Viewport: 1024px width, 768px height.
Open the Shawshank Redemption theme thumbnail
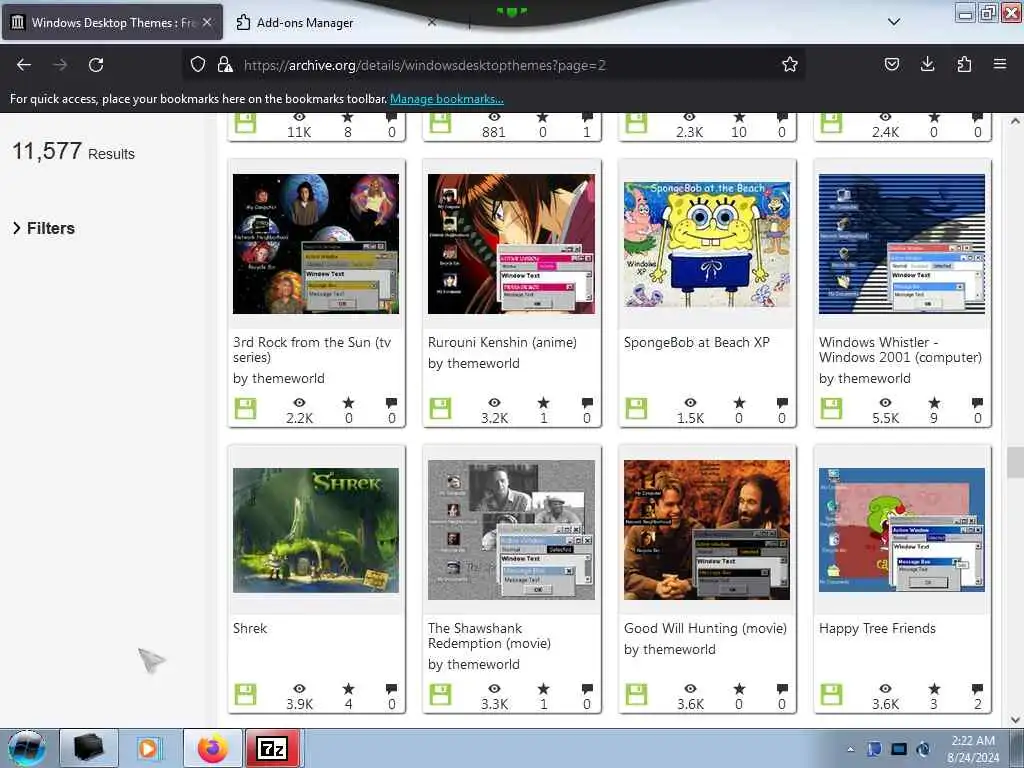(511, 530)
